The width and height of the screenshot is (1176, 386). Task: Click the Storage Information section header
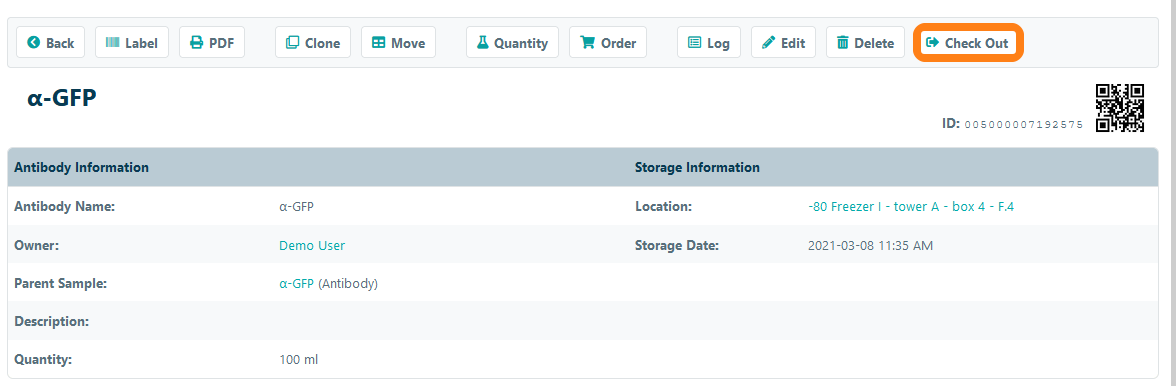[698, 167]
